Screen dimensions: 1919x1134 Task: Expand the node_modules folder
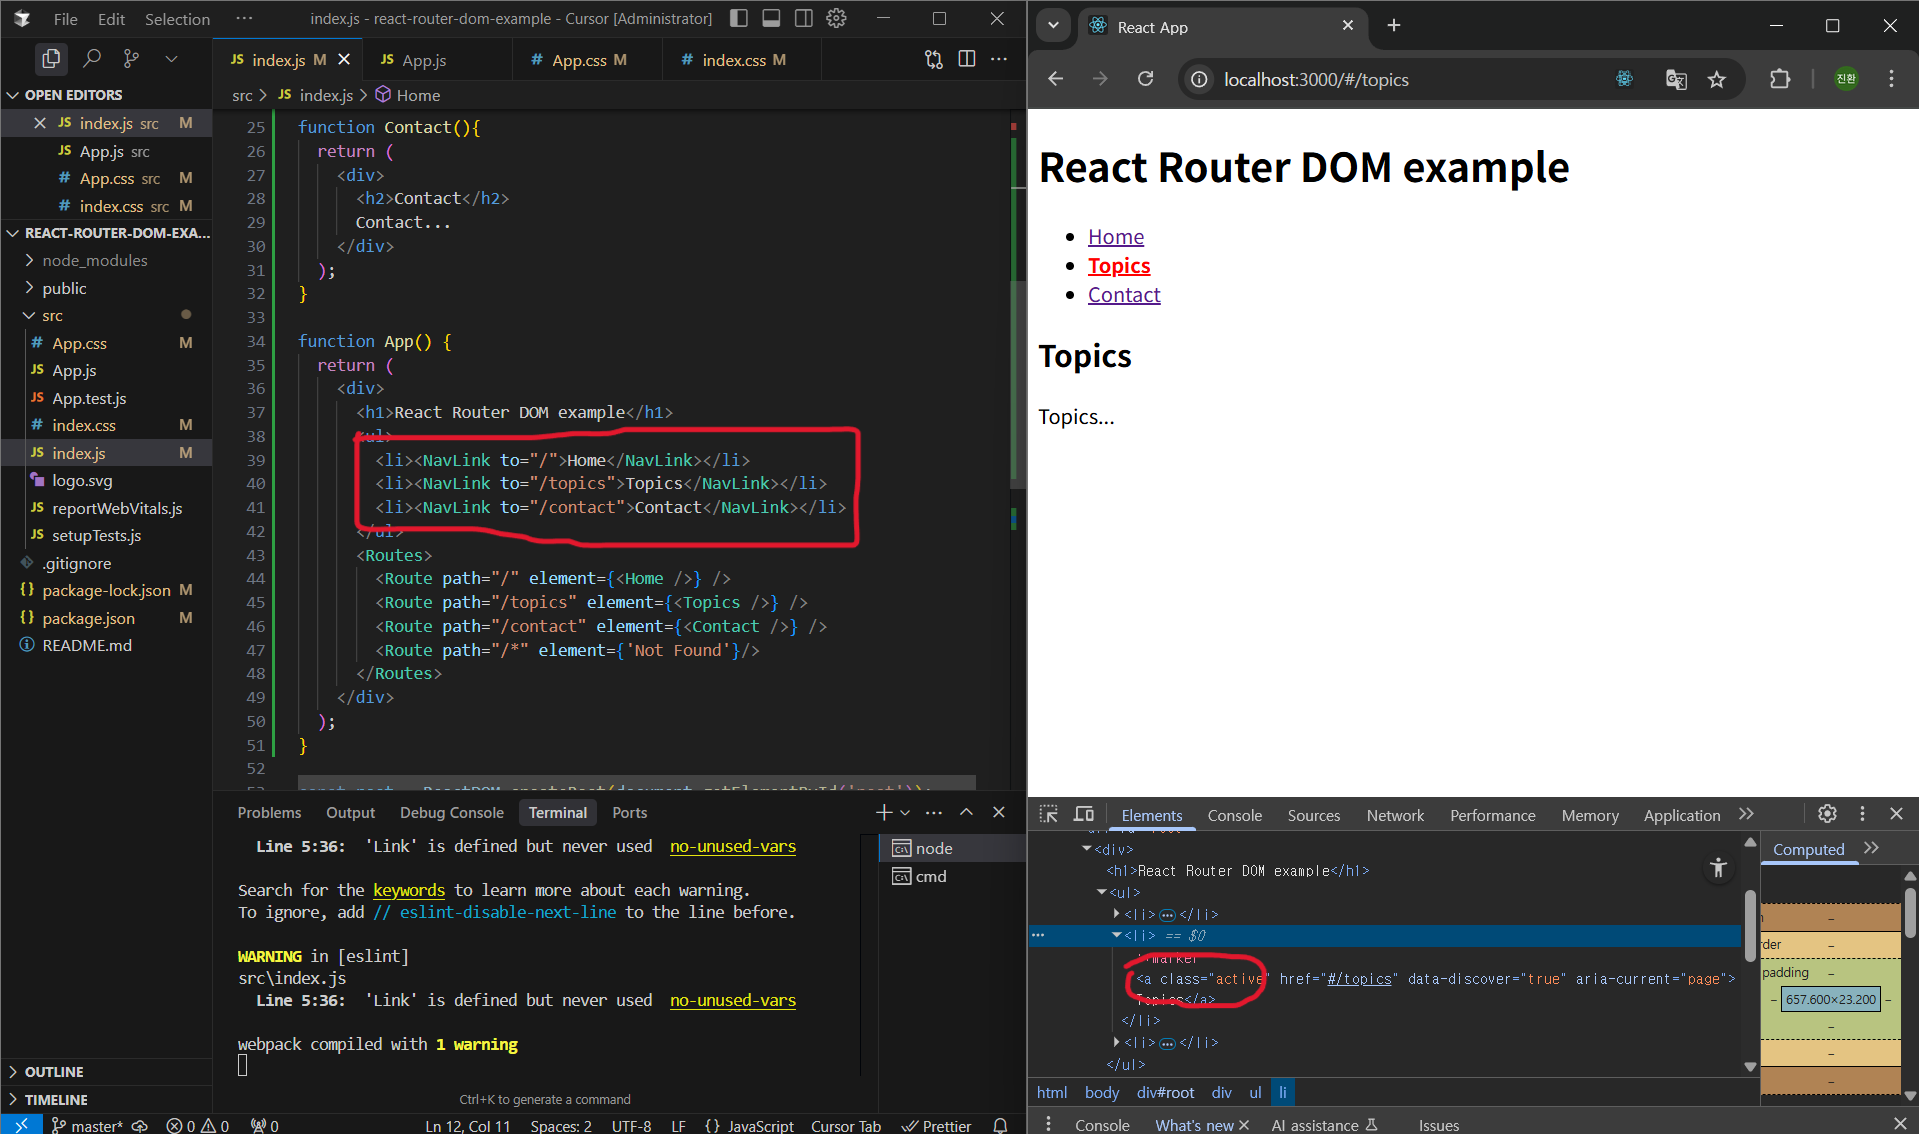coord(94,260)
